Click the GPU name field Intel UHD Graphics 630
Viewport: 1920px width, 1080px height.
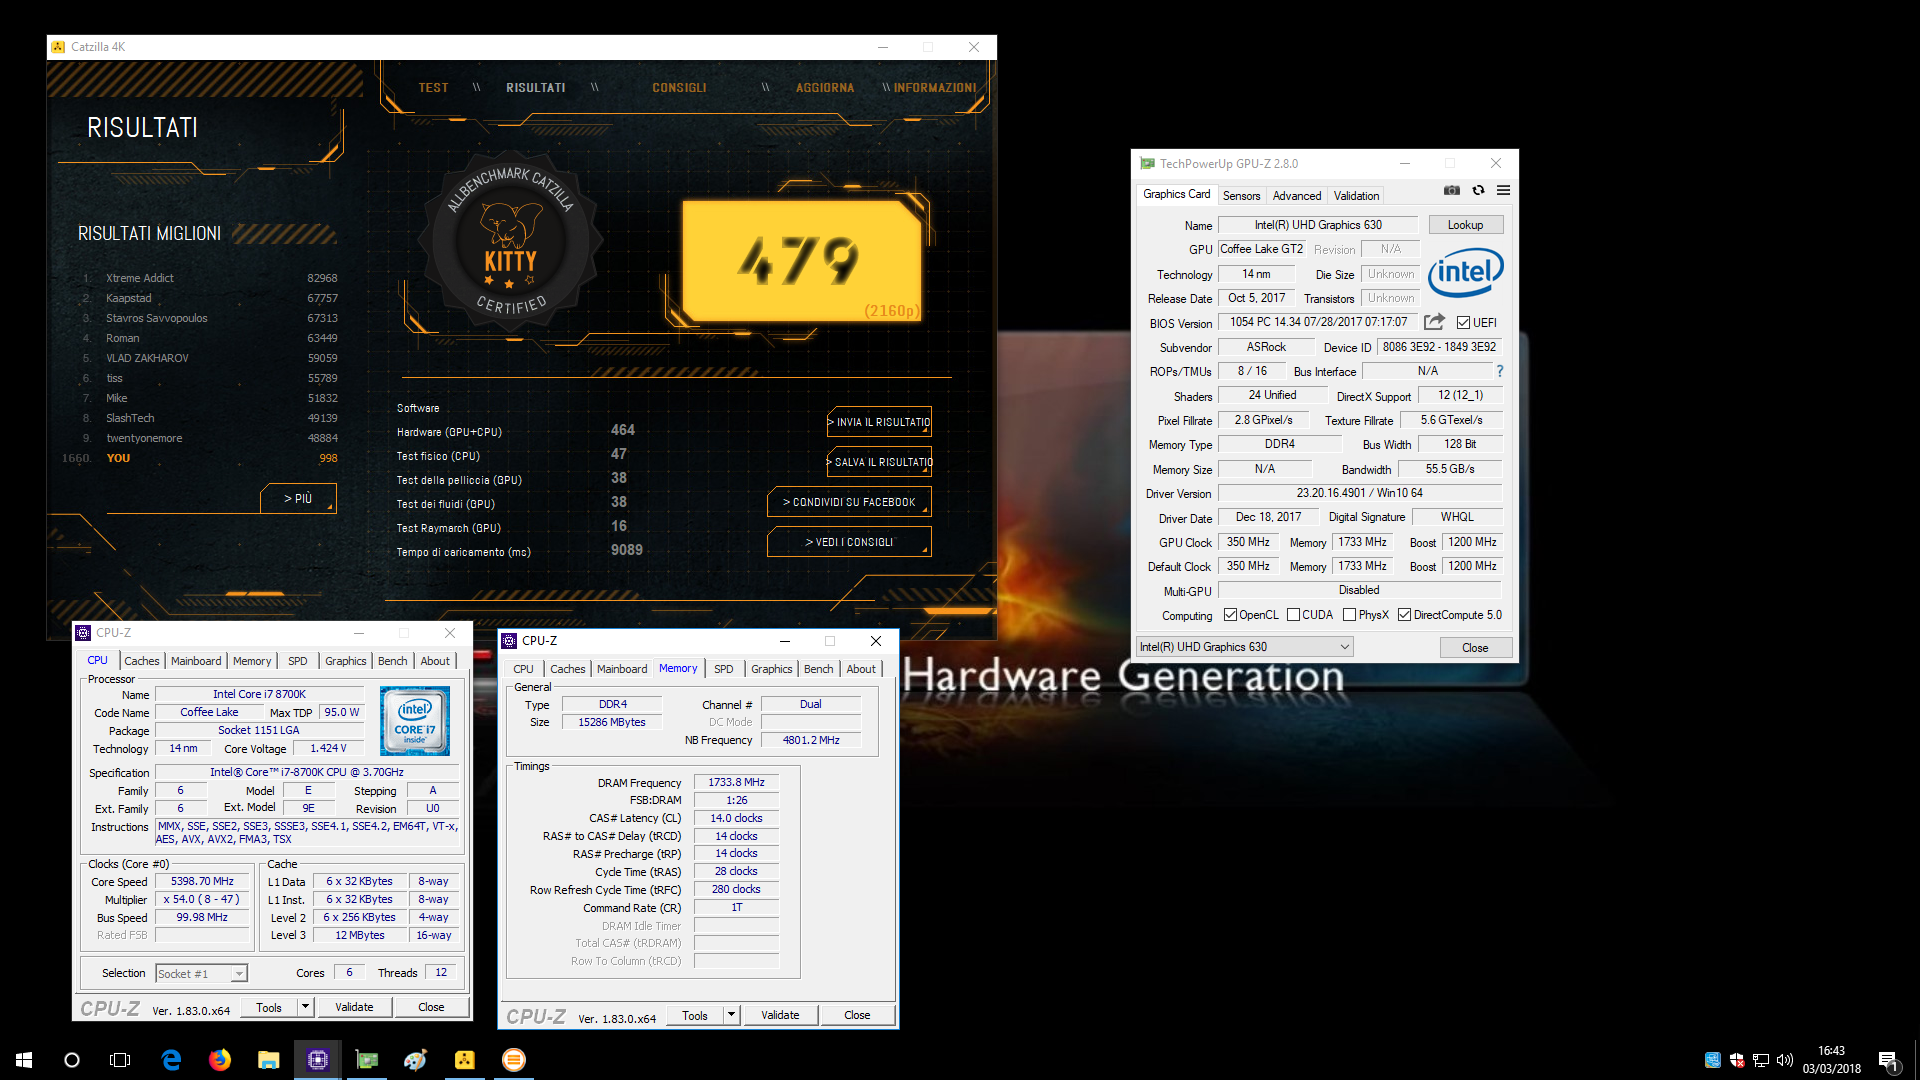tap(1318, 225)
